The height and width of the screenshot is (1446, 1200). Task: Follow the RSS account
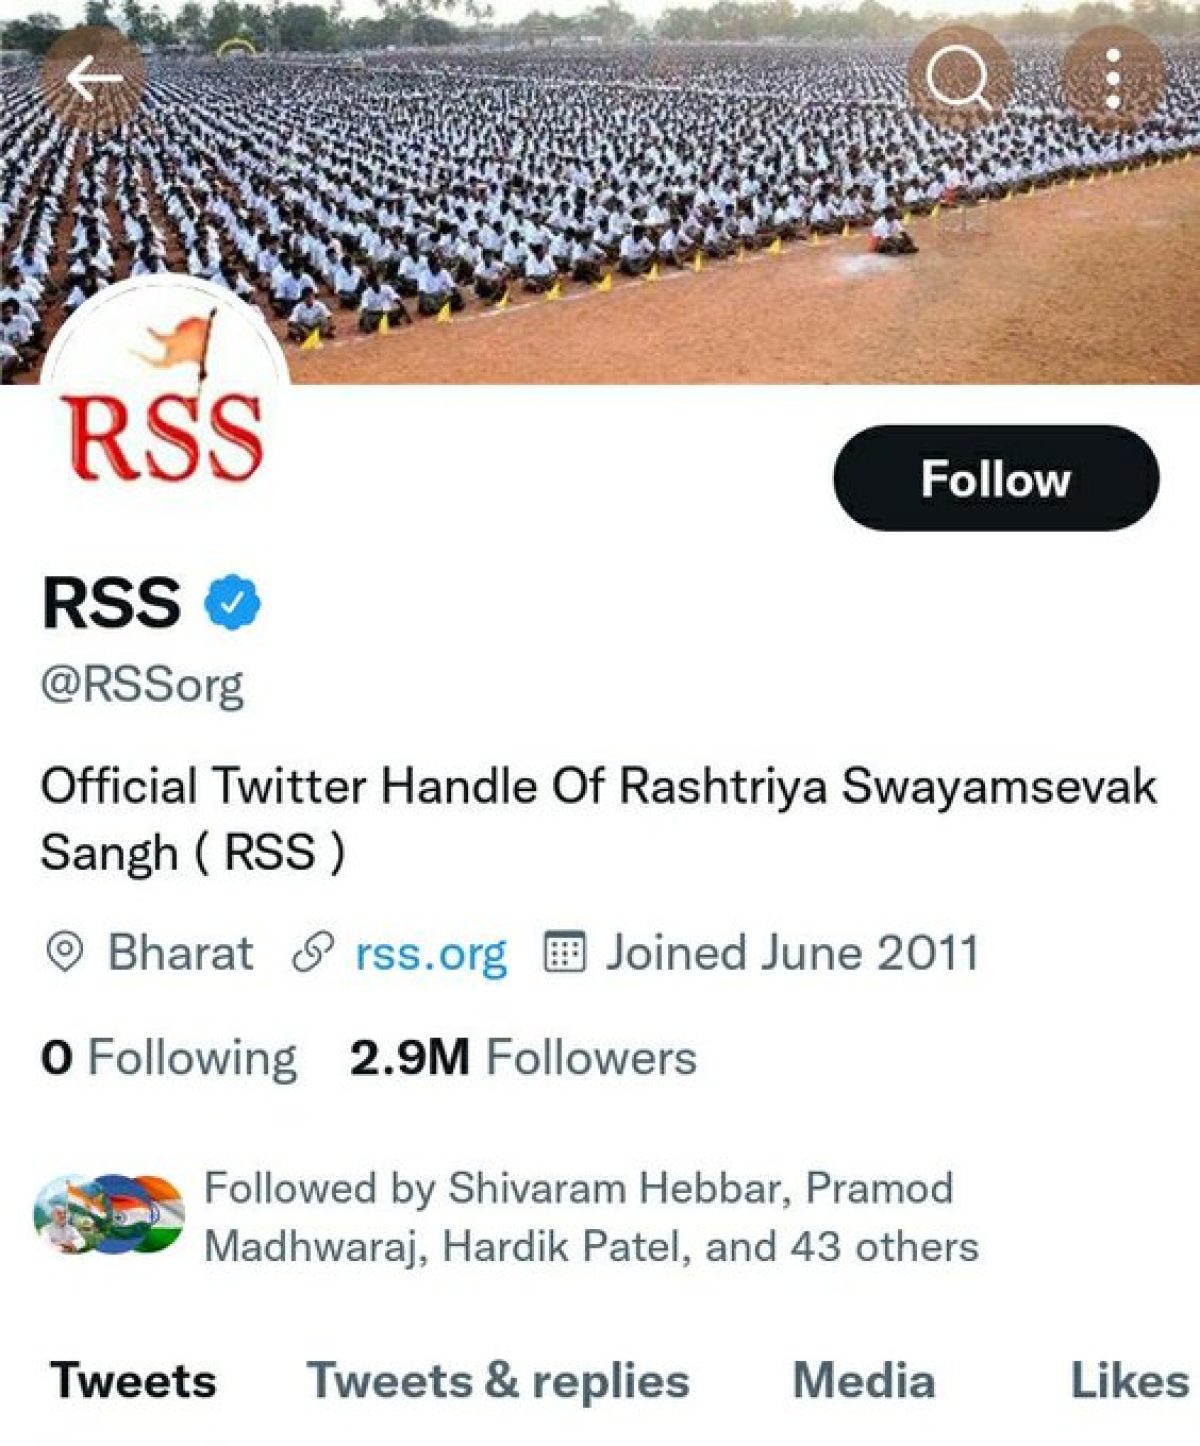pyautogui.click(x=996, y=478)
